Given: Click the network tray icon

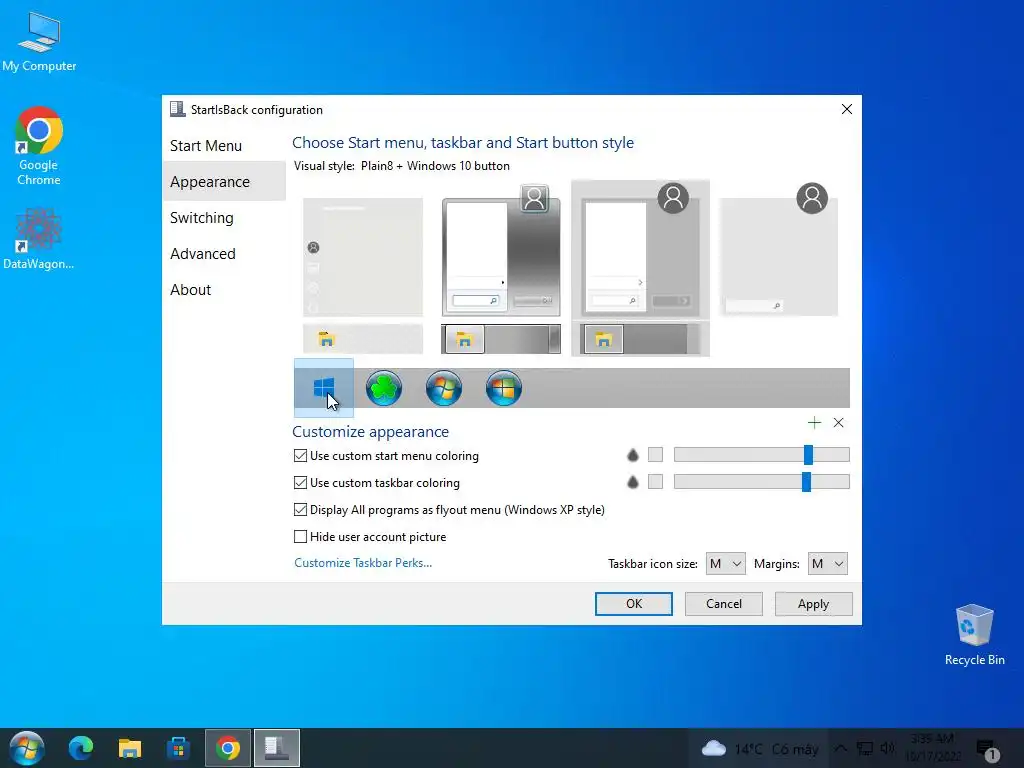Looking at the screenshot, I should (x=865, y=748).
